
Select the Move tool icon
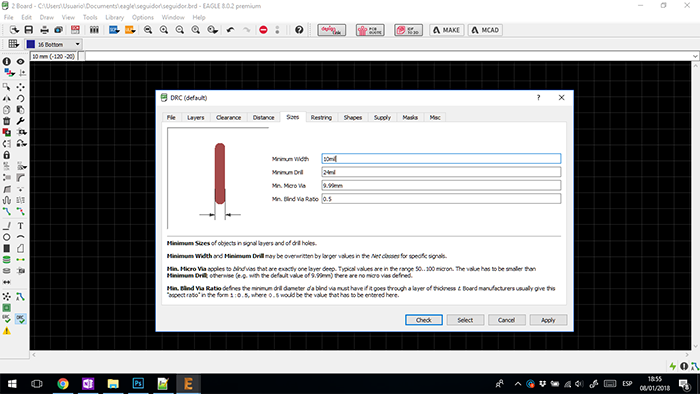point(21,87)
